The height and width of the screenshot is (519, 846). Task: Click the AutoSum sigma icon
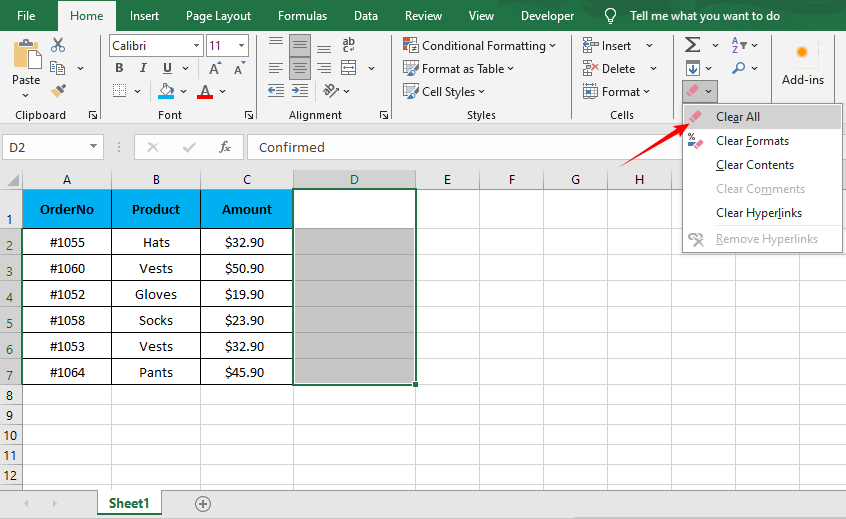(x=692, y=45)
